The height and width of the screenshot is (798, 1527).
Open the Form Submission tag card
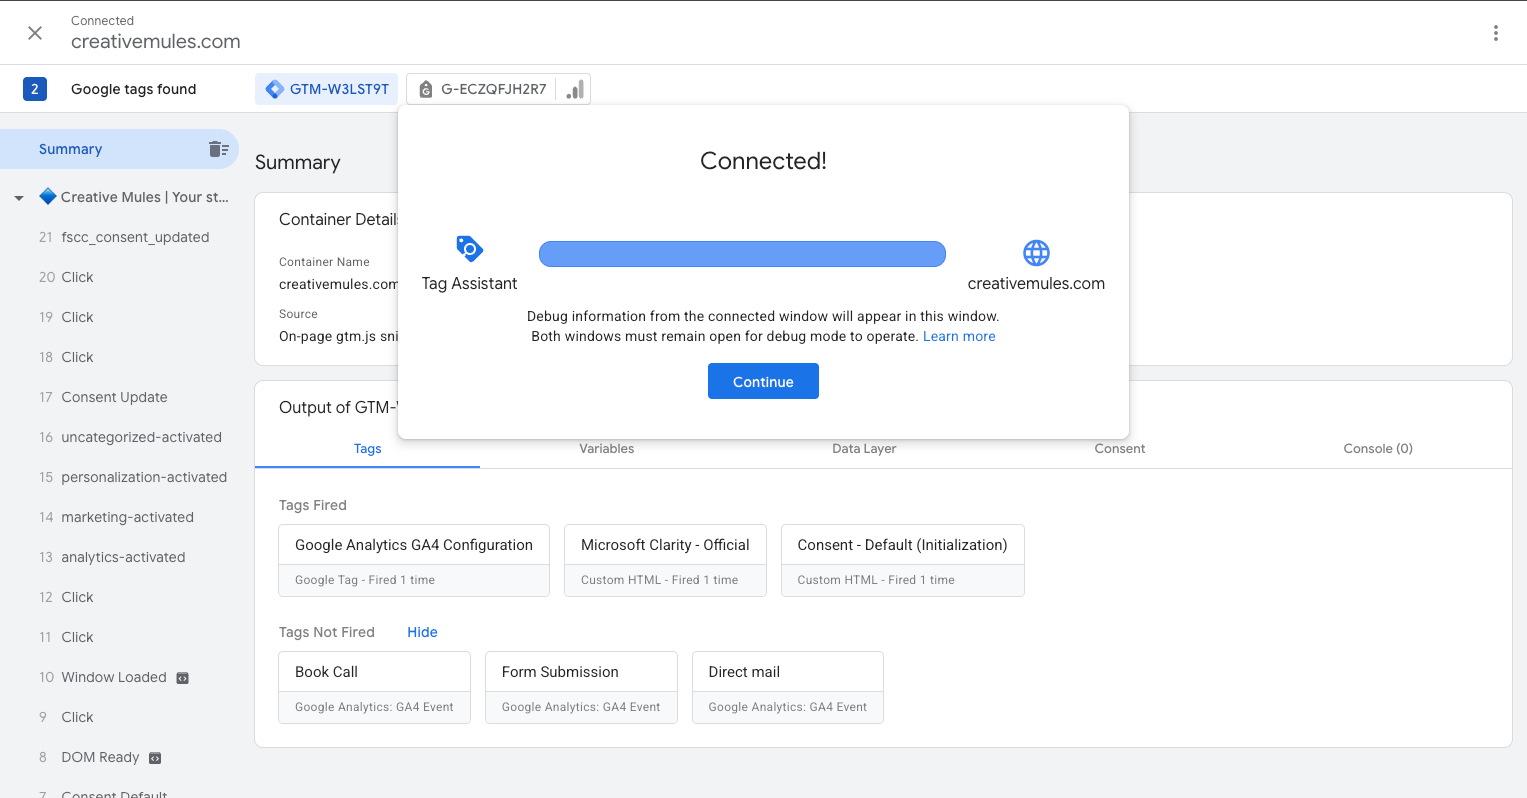pyautogui.click(x=581, y=687)
